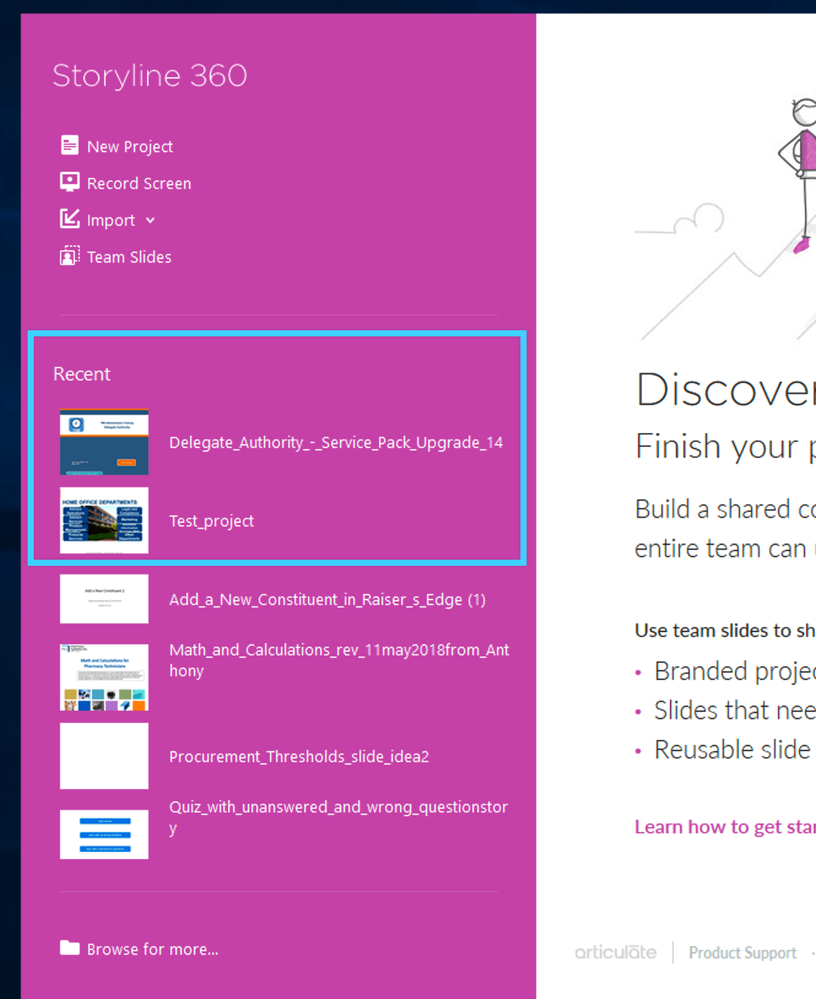Click the articulate logo in footer

(615, 952)
